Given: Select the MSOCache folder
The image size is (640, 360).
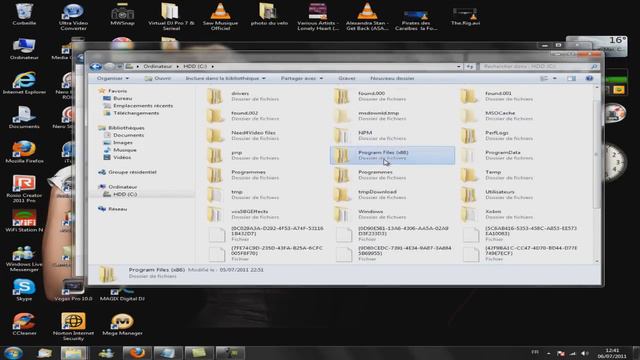Looking at the screenshot, I should tap(498, 116).
